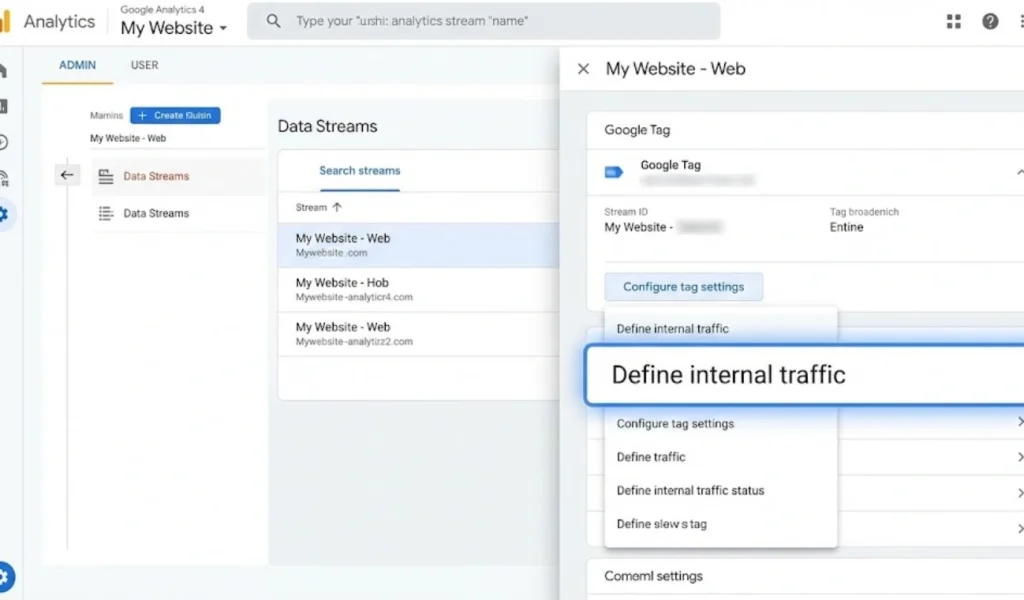Click the Home icon in left sidebar

click(4, 70)
